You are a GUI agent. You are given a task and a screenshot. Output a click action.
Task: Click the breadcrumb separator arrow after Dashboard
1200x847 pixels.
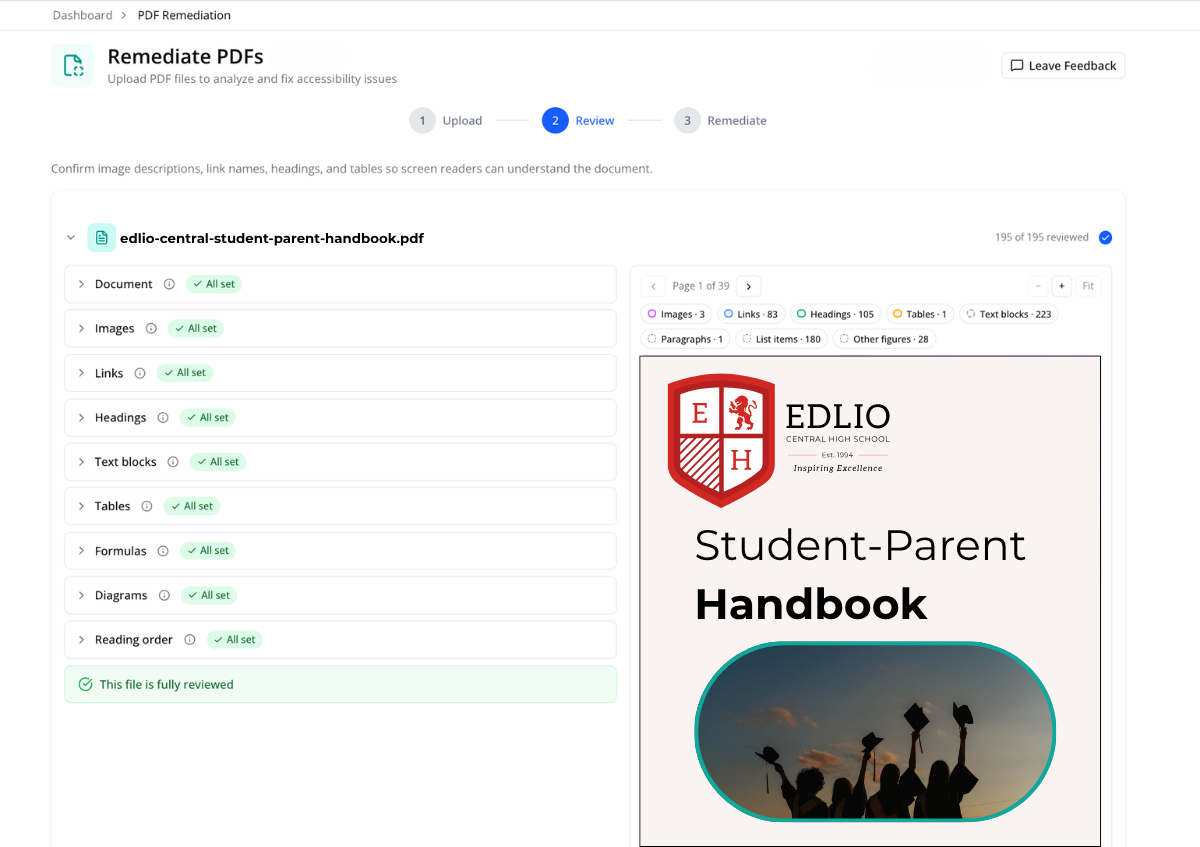pyautogui.click(x=124, y=15)
